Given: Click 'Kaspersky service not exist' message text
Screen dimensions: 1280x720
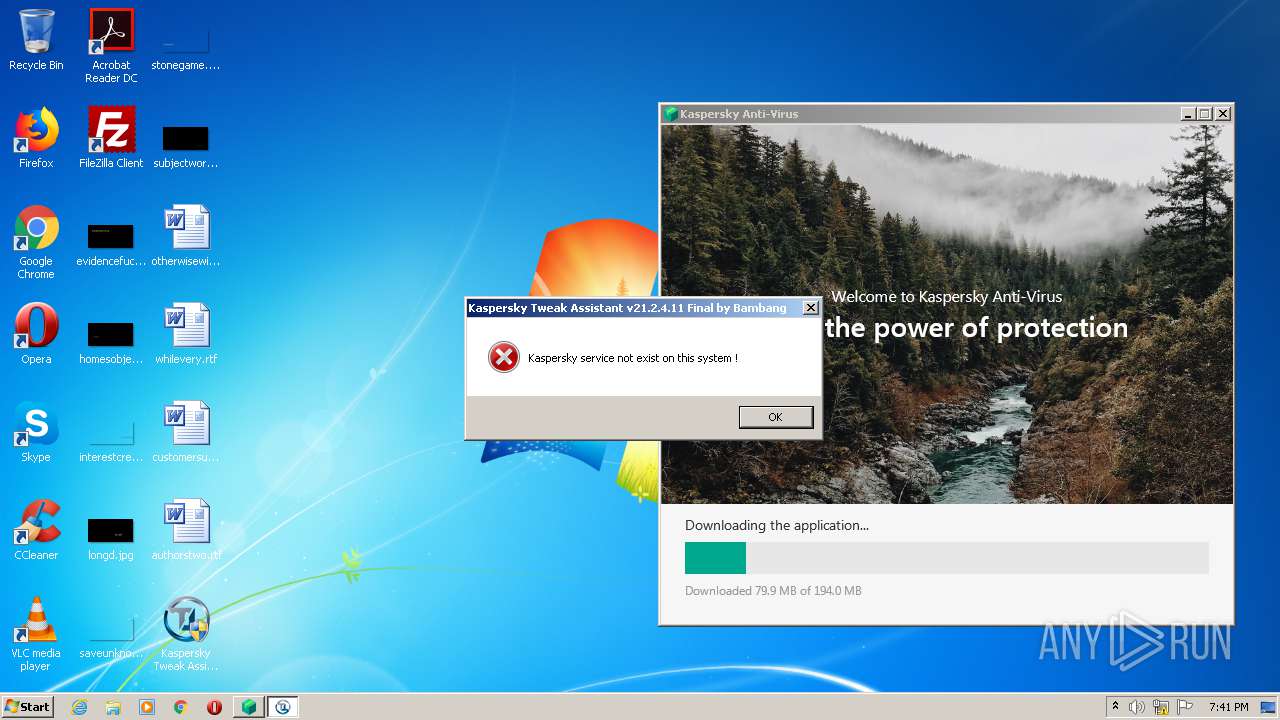Looking at the screenshot, I should coord(633,358).
